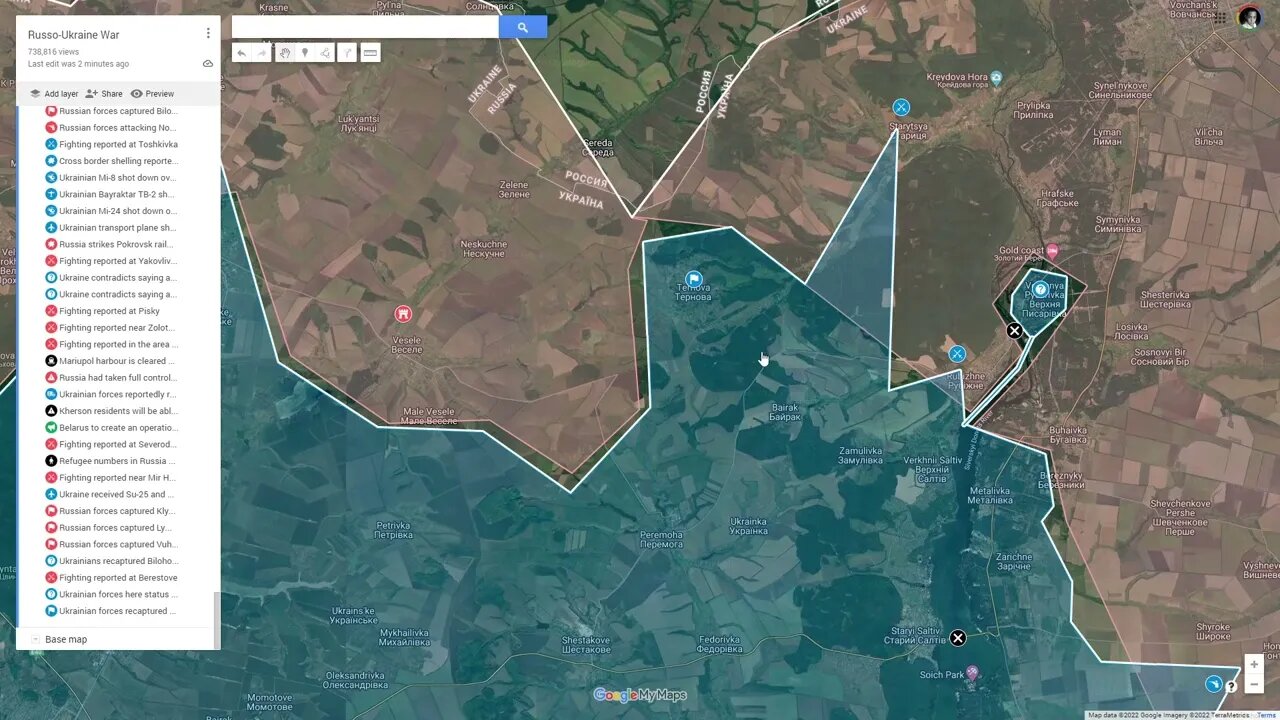Click the black X marker near Pysarivka
The width and height of the screenshot is (1280, 720).
(x=1014, y=330)
